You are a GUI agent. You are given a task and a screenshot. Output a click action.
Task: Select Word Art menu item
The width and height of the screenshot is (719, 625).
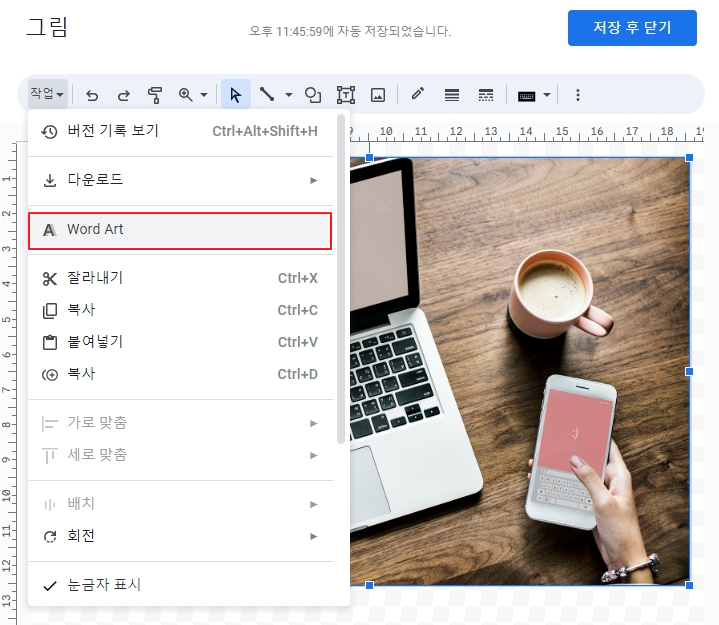click(180, 231)
